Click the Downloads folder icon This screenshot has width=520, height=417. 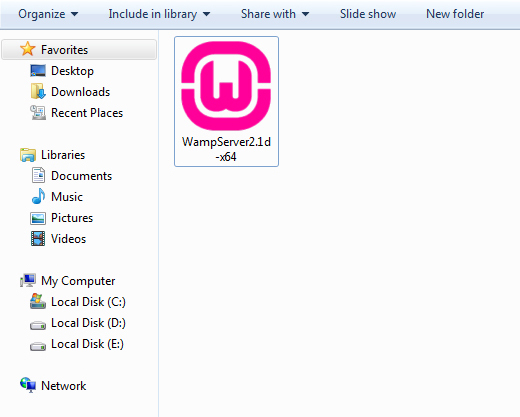[38, 92]
